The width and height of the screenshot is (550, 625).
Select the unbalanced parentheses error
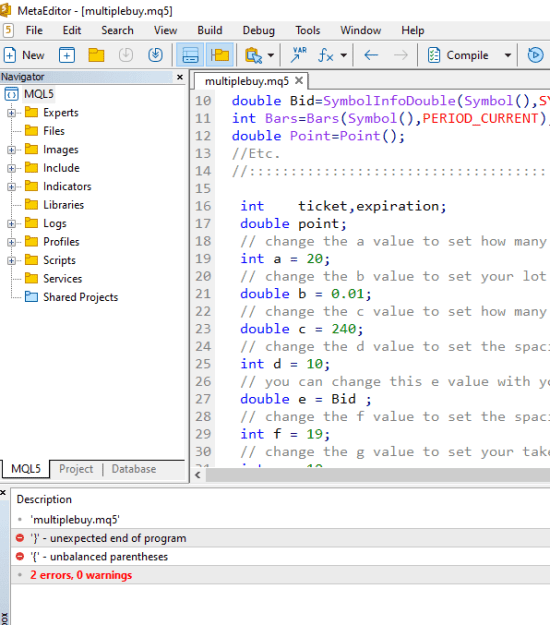click(280, 557)
